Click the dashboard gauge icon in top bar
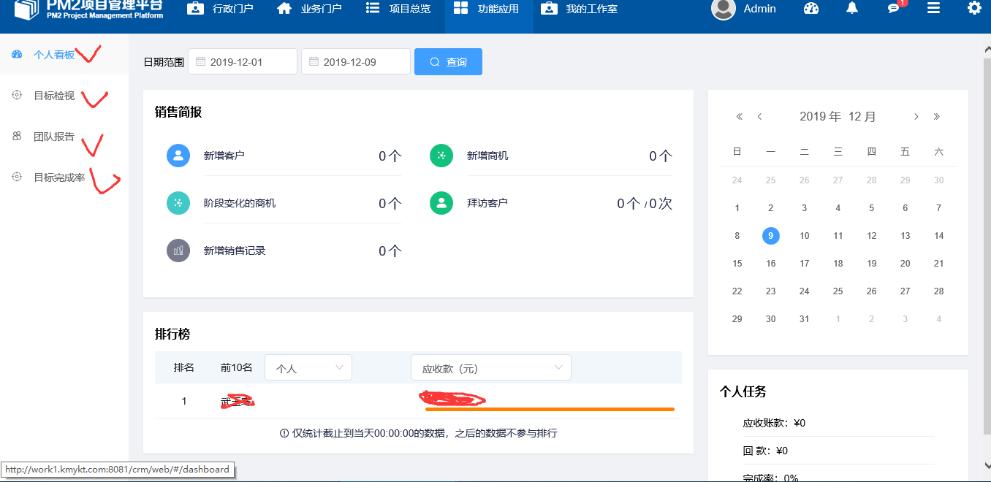The height and width of the screenshot is (482, 991). coord(811,9)
